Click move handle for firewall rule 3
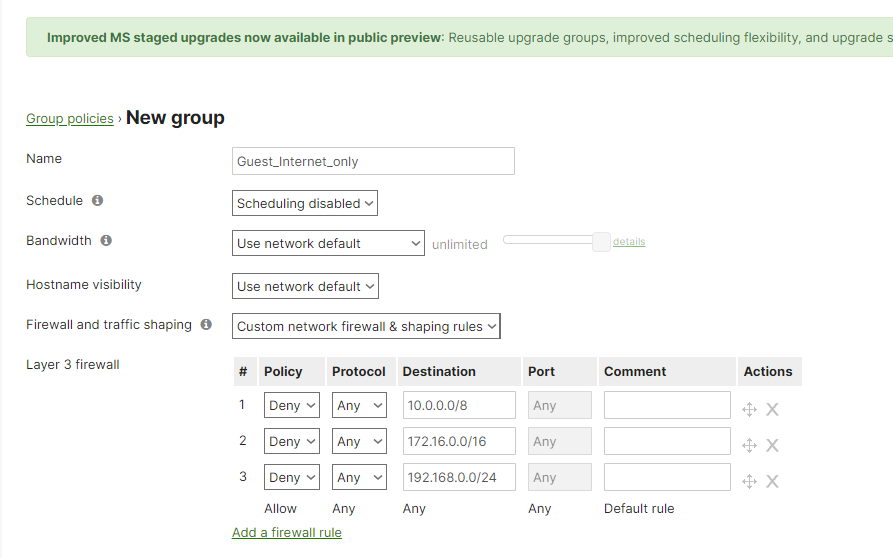Image resolution: width=893 pixels, height=558 pixels. 750,481
